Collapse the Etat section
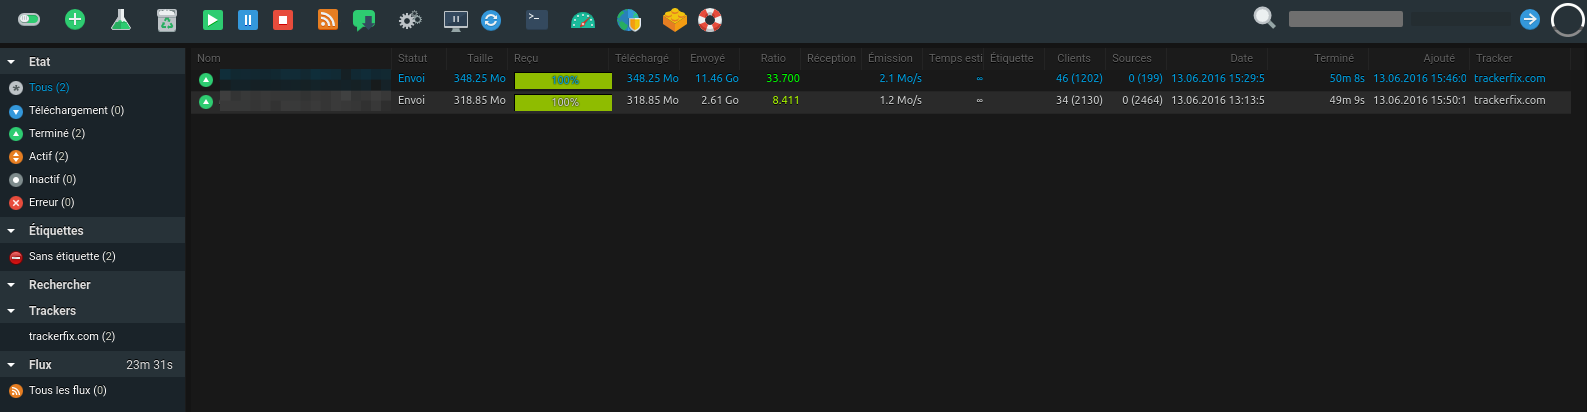The width and height of the screenshot is (1587, 412). point(11,62)
